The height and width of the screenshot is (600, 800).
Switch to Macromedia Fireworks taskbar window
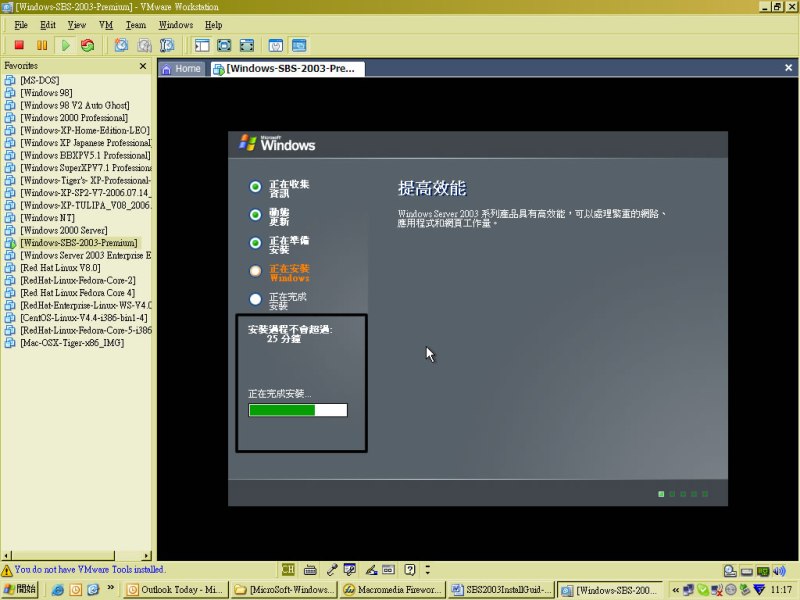point(392,590)
